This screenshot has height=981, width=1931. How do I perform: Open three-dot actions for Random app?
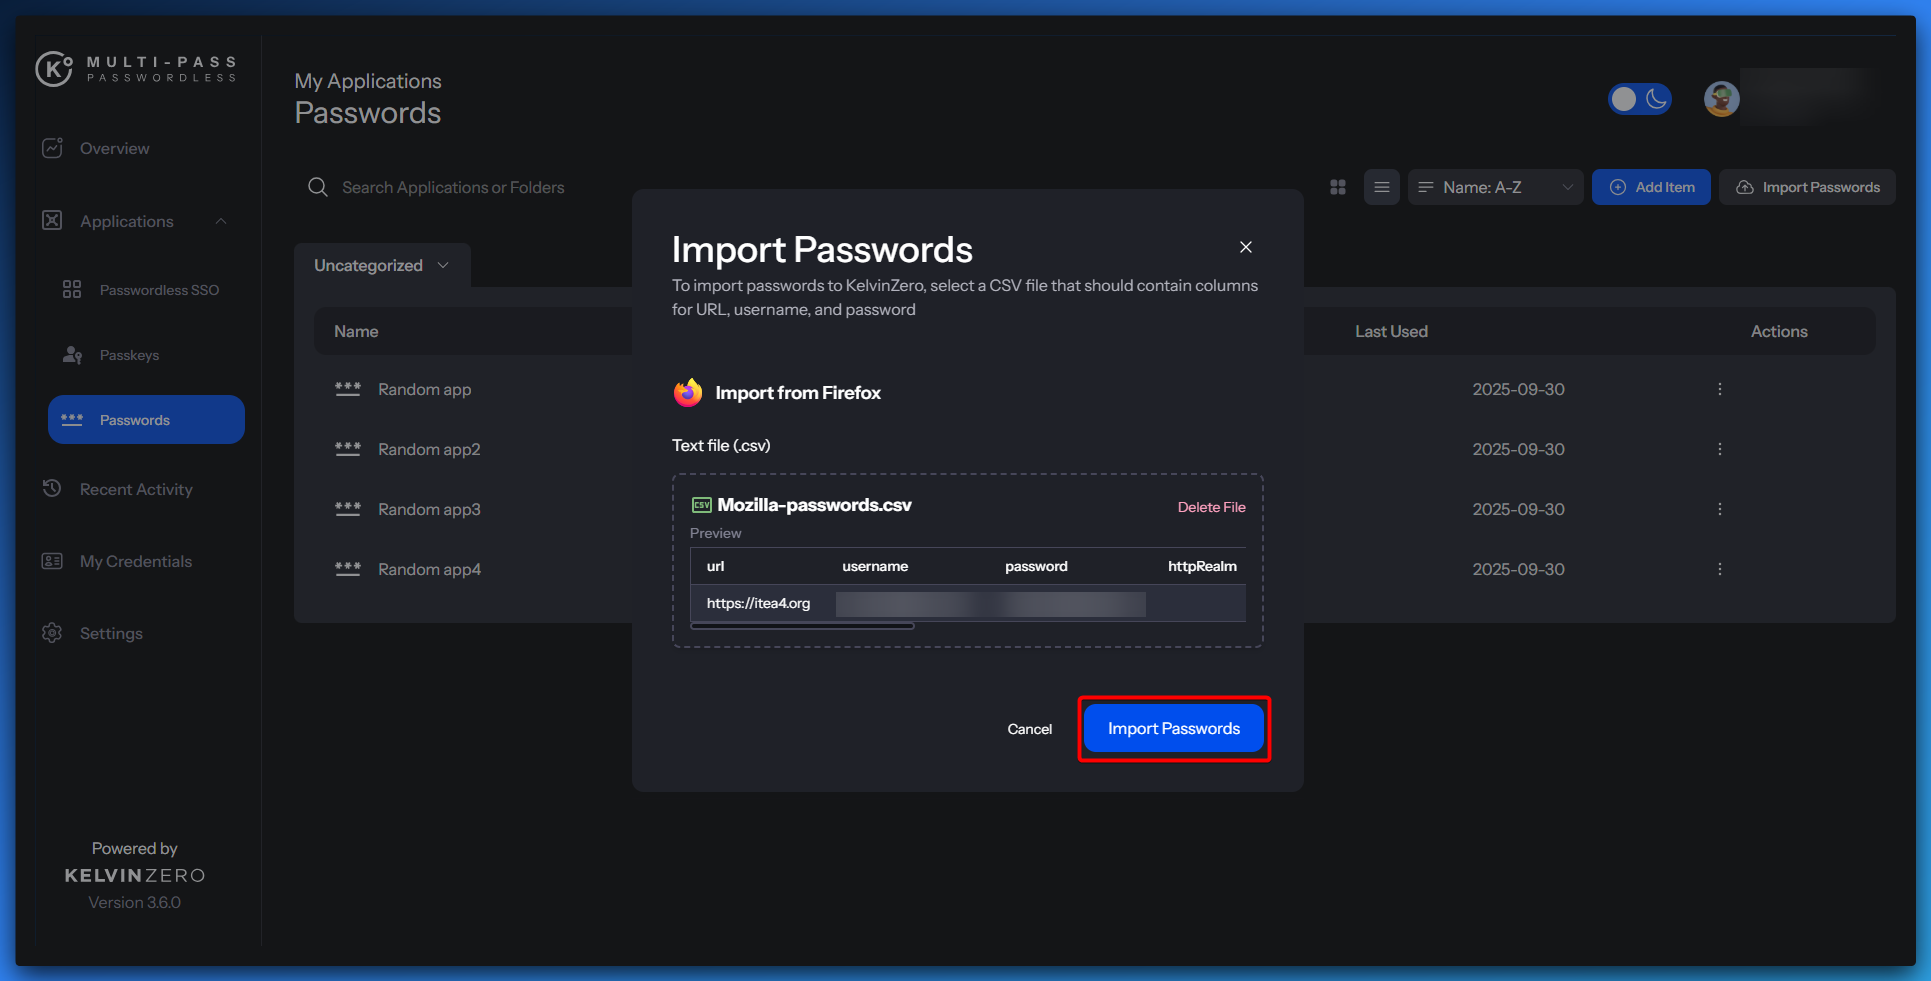tap(1719, 389)
